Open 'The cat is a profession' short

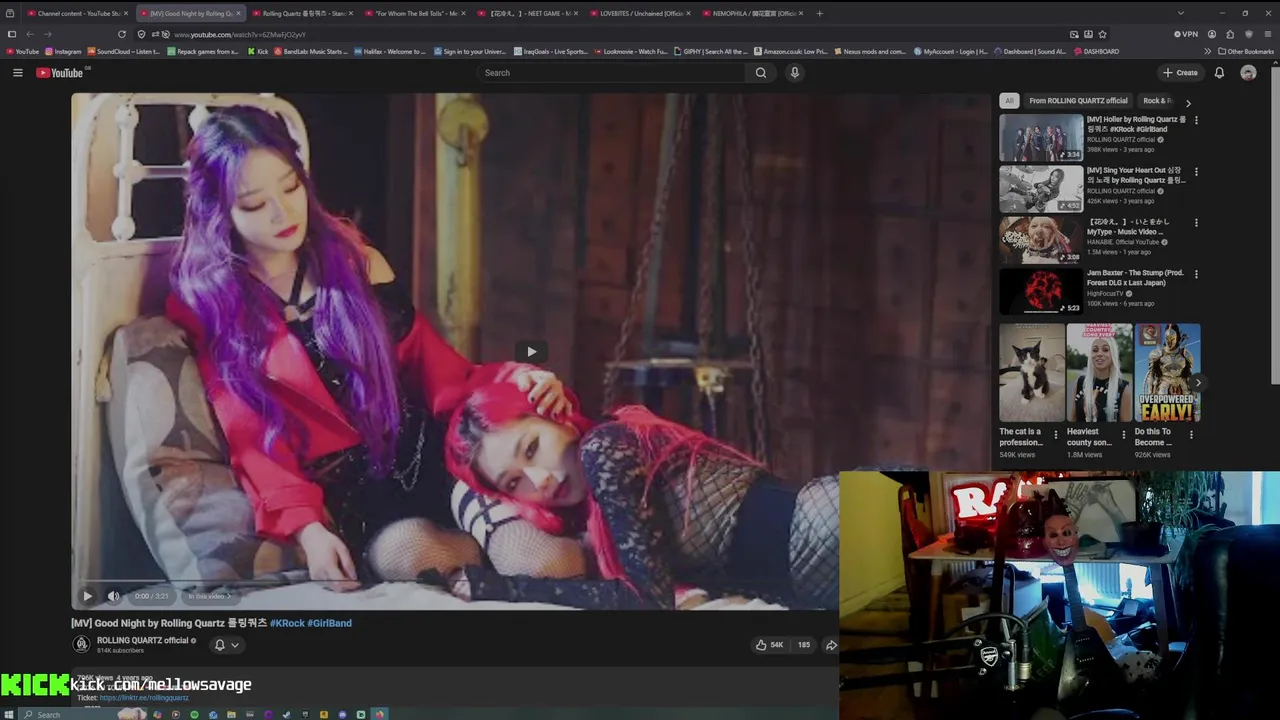pos(1032,372)
